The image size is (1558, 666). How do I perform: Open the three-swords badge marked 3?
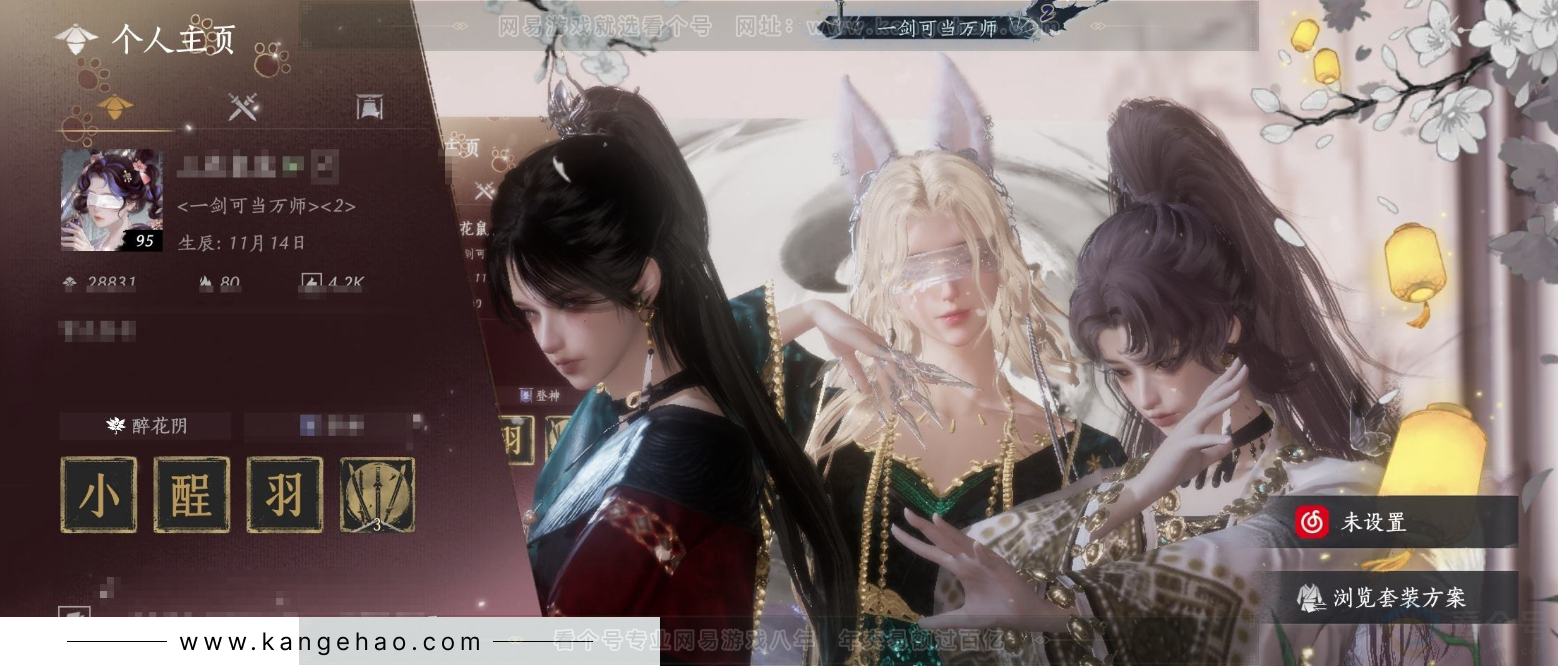click(x=377, y=495)
